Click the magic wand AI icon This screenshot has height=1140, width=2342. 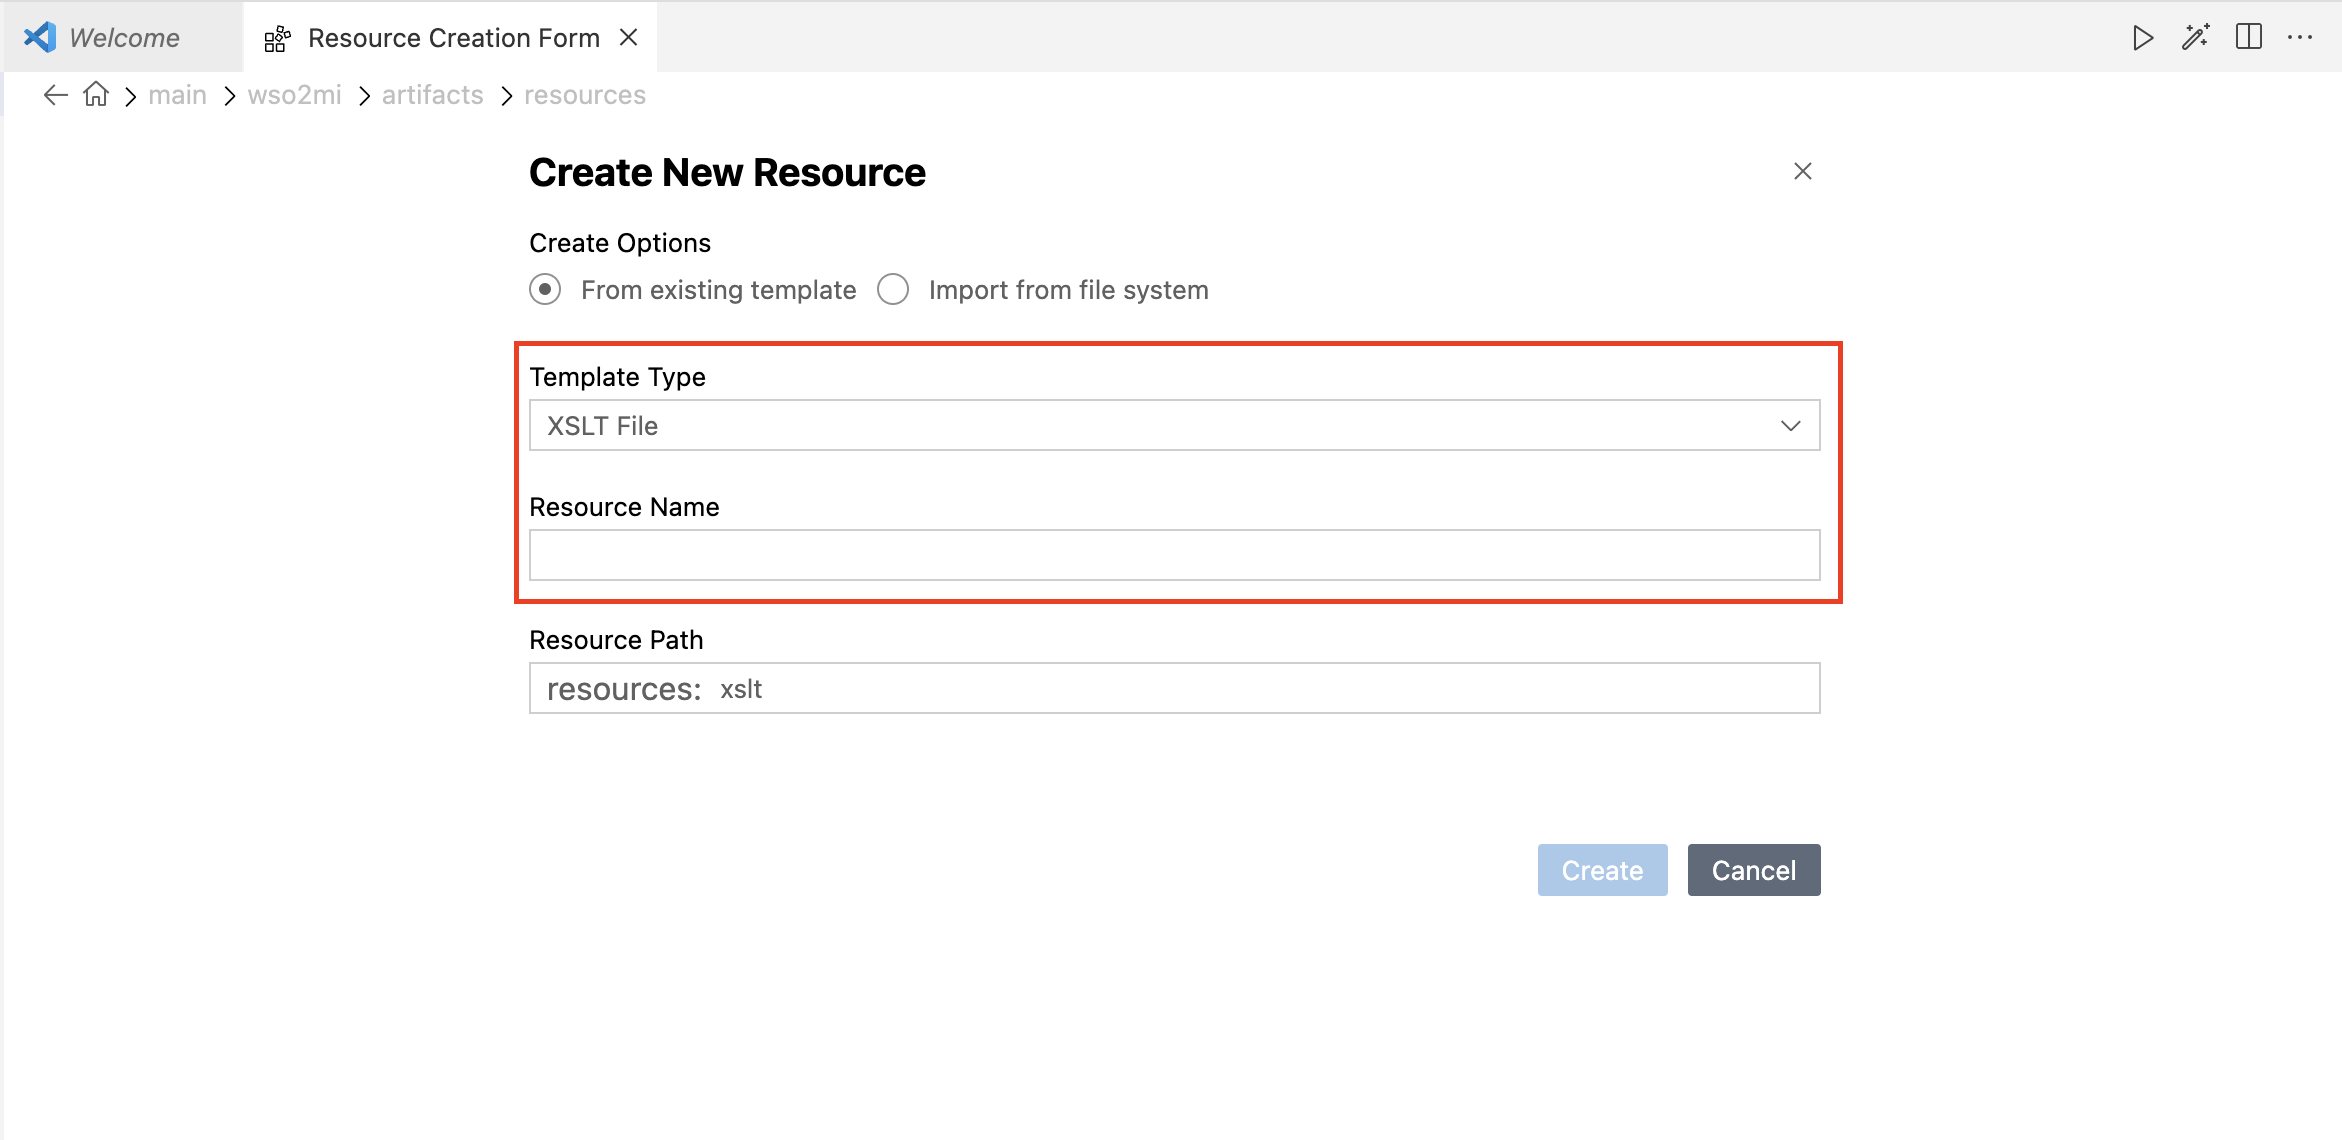point(2195,38)
